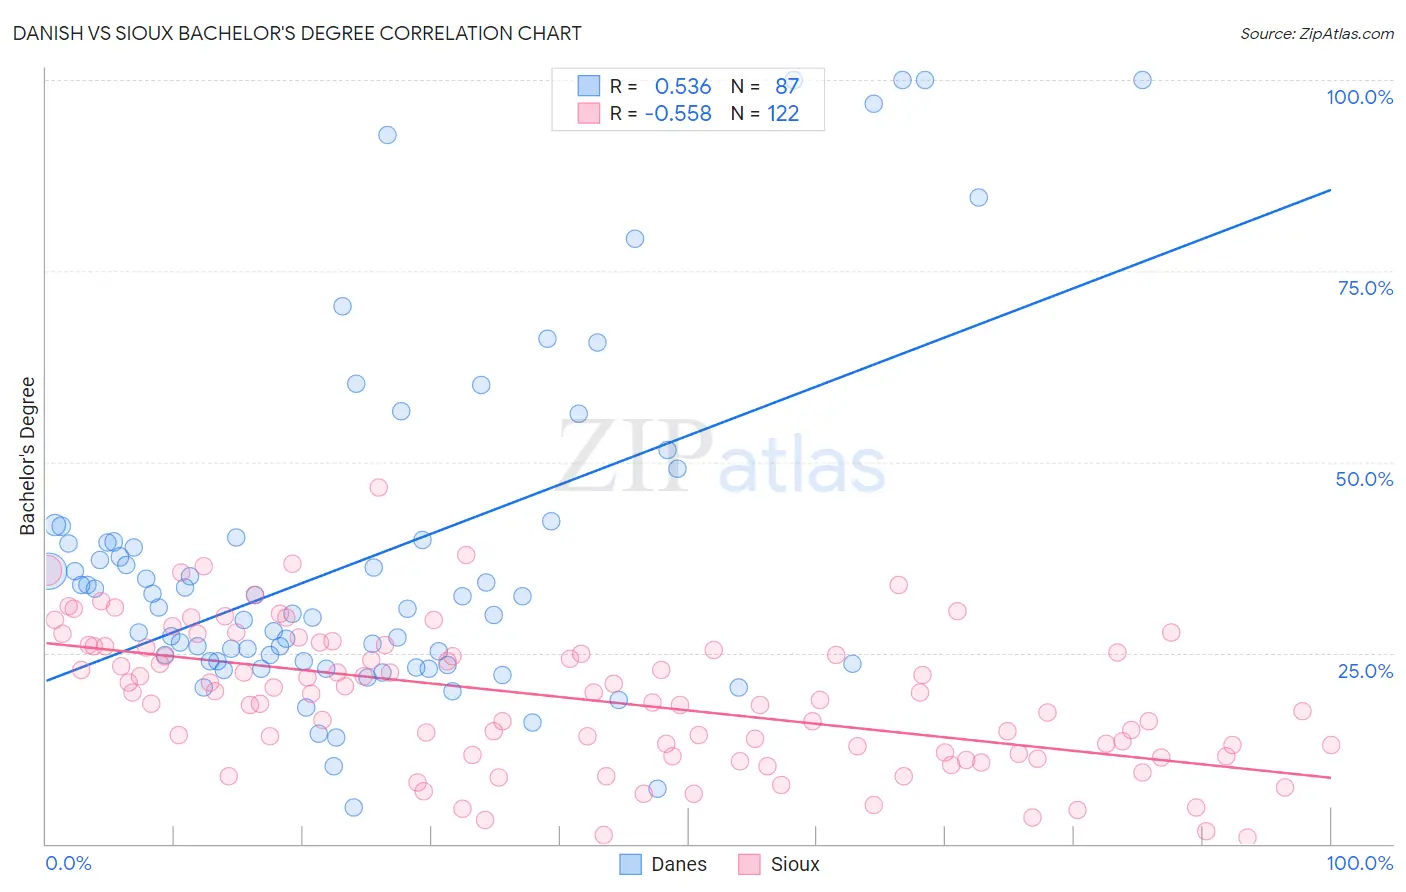Click the blue swatch beside R = 0.536
The width and height of the screenshot is (1406, 892).
589,86
